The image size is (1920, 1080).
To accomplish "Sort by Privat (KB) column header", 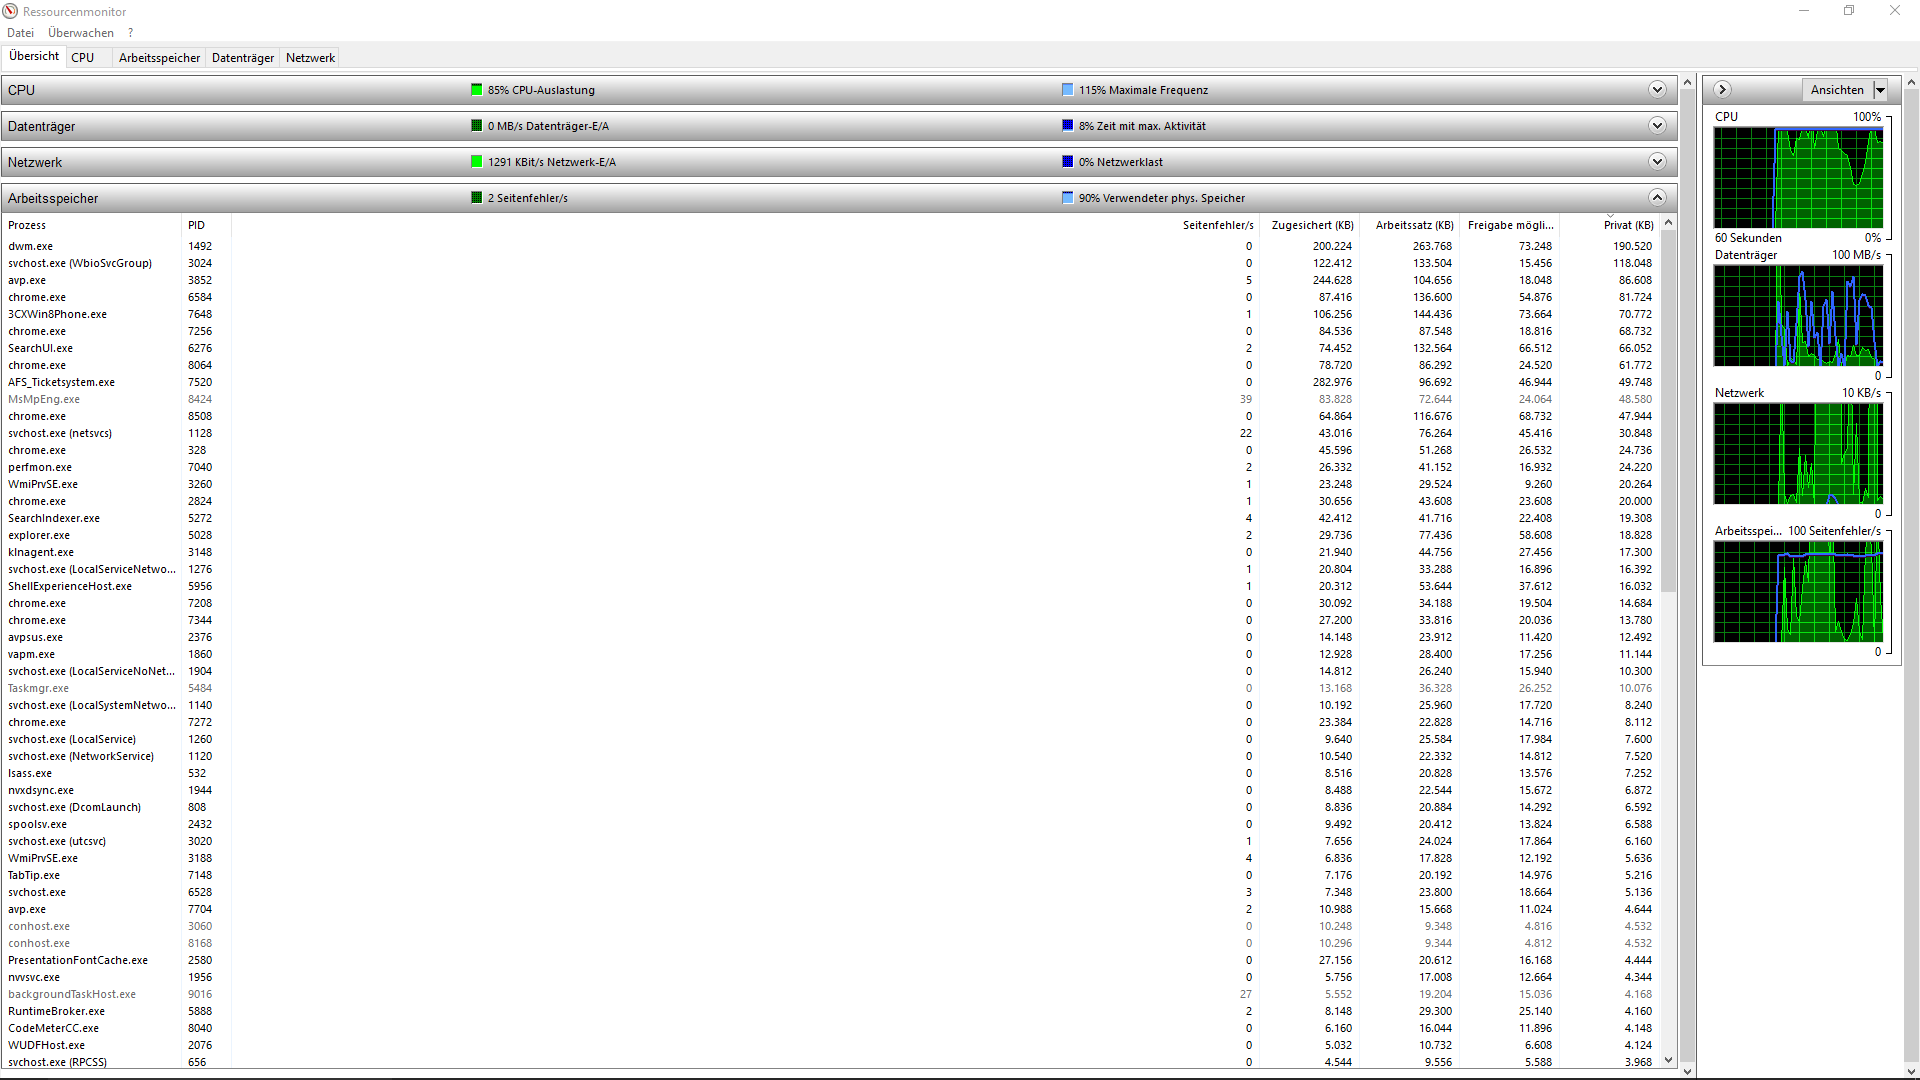I will point(1628,225).
